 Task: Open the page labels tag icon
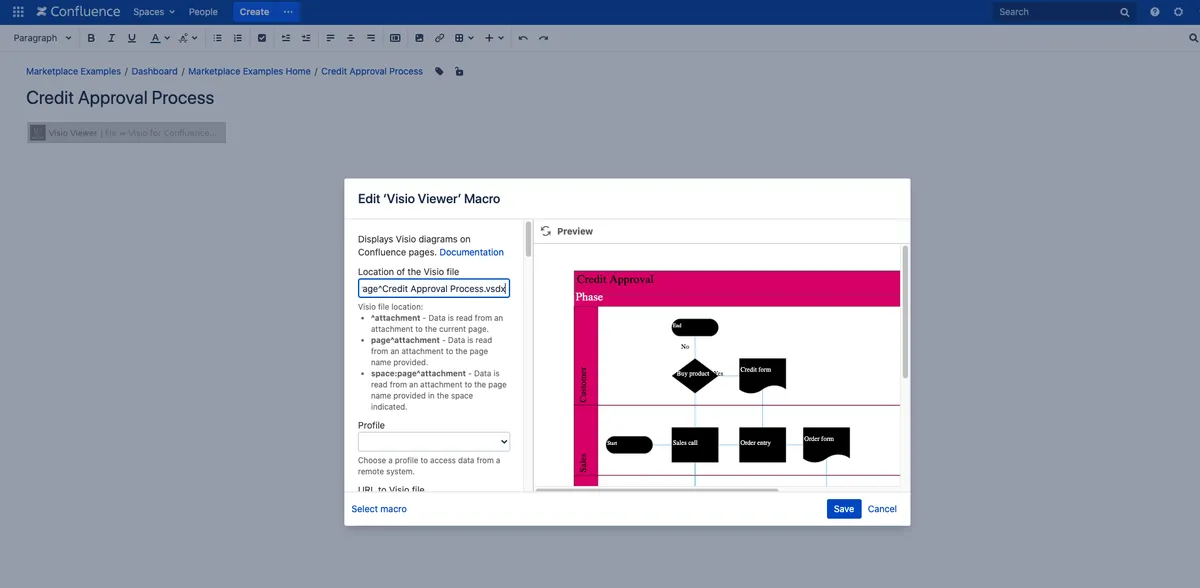click(439, 72)
